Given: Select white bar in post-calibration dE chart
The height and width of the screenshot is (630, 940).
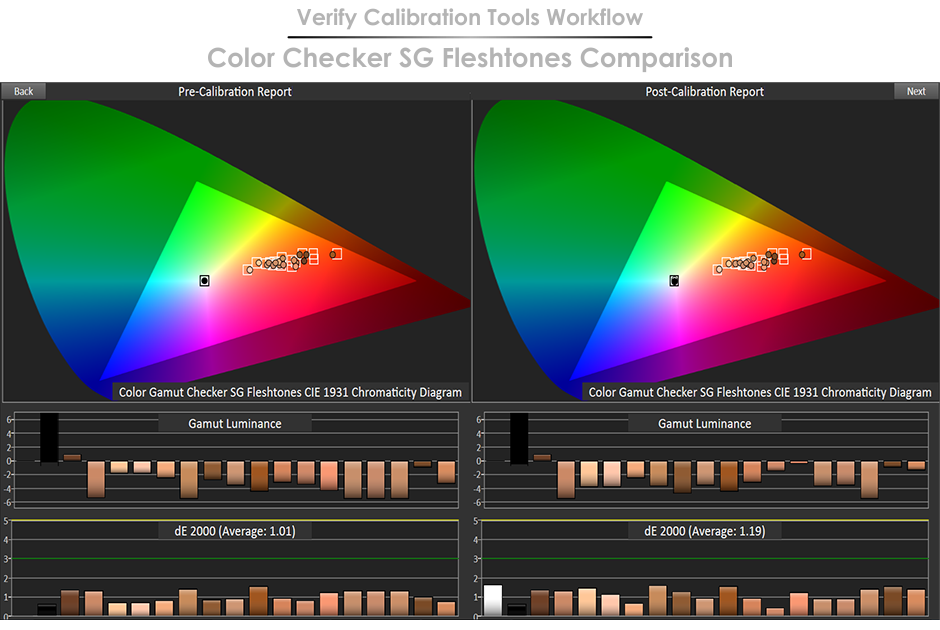Looking at the screenshot, I should 493,600.
